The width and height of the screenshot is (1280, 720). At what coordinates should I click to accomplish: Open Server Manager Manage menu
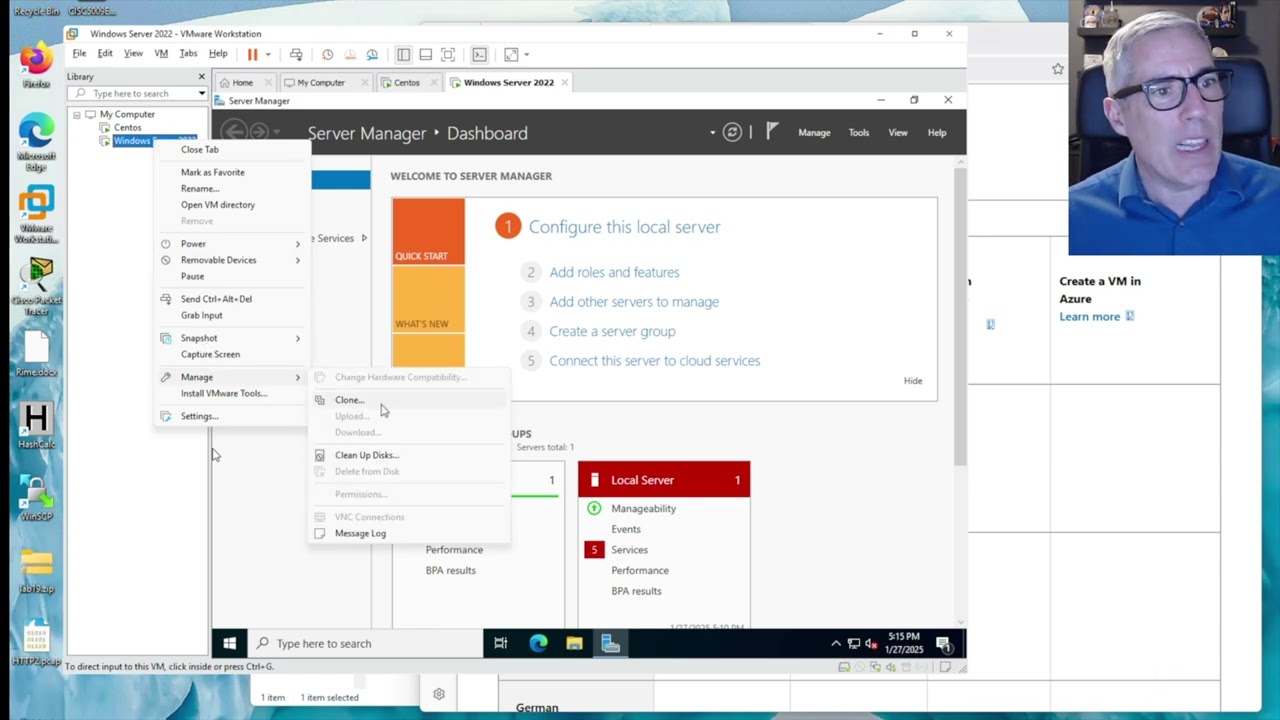pos(814,133)
